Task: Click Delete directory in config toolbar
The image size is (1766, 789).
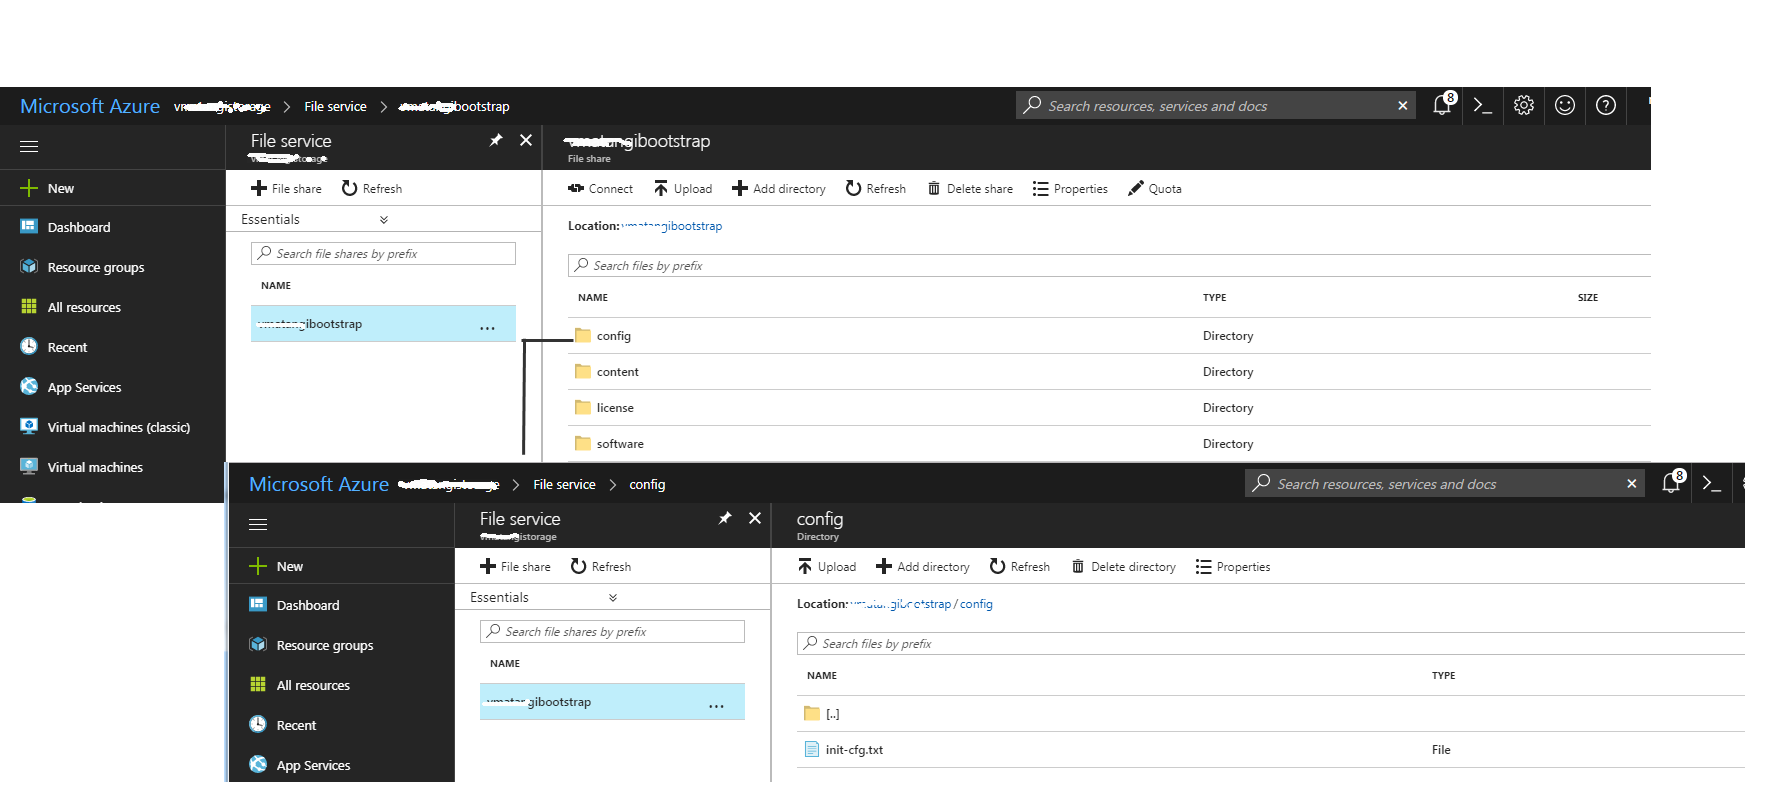Action: point(1123,567)
